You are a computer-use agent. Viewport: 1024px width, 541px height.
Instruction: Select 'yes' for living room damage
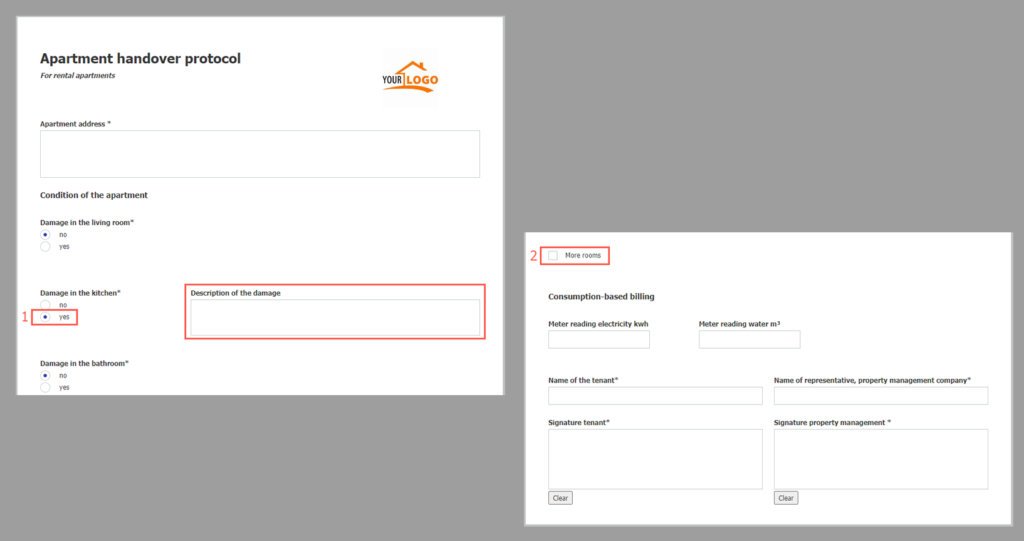(x=45, y=246)
